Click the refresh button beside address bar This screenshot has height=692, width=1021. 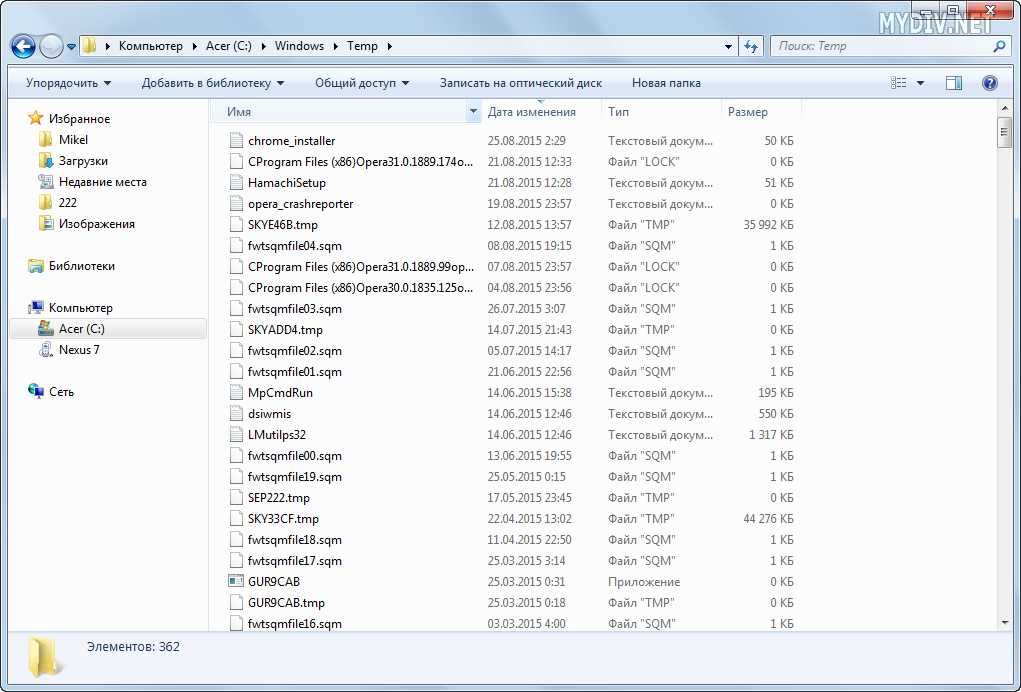coord(752,46)
